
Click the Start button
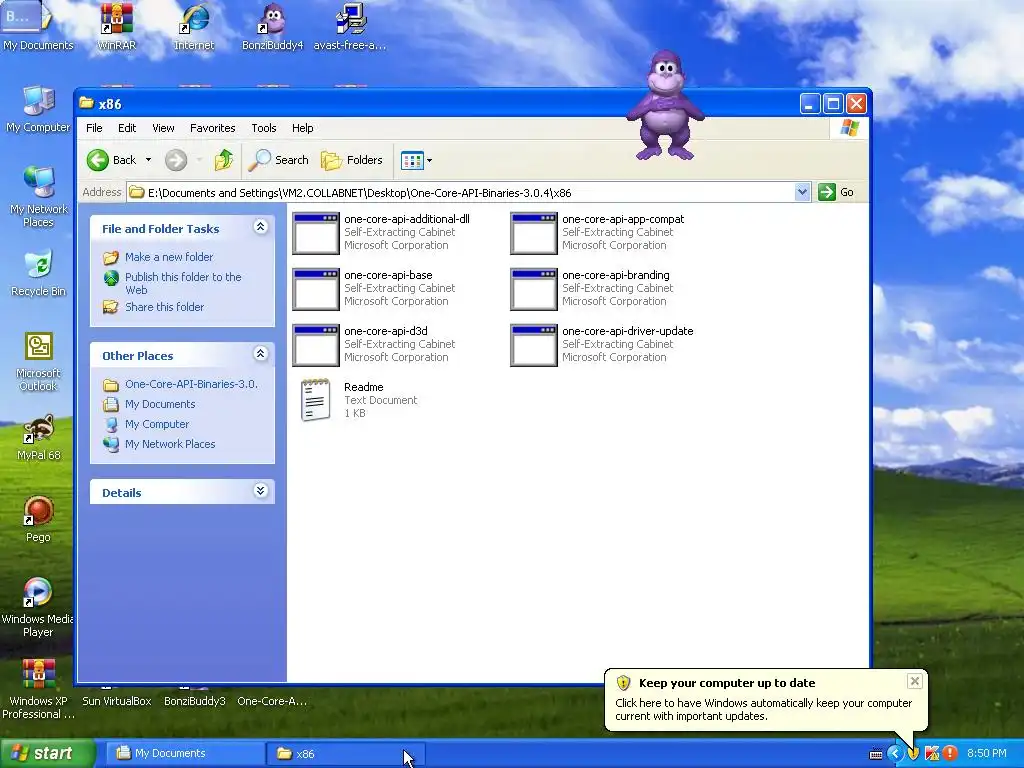tap(47, 753)
